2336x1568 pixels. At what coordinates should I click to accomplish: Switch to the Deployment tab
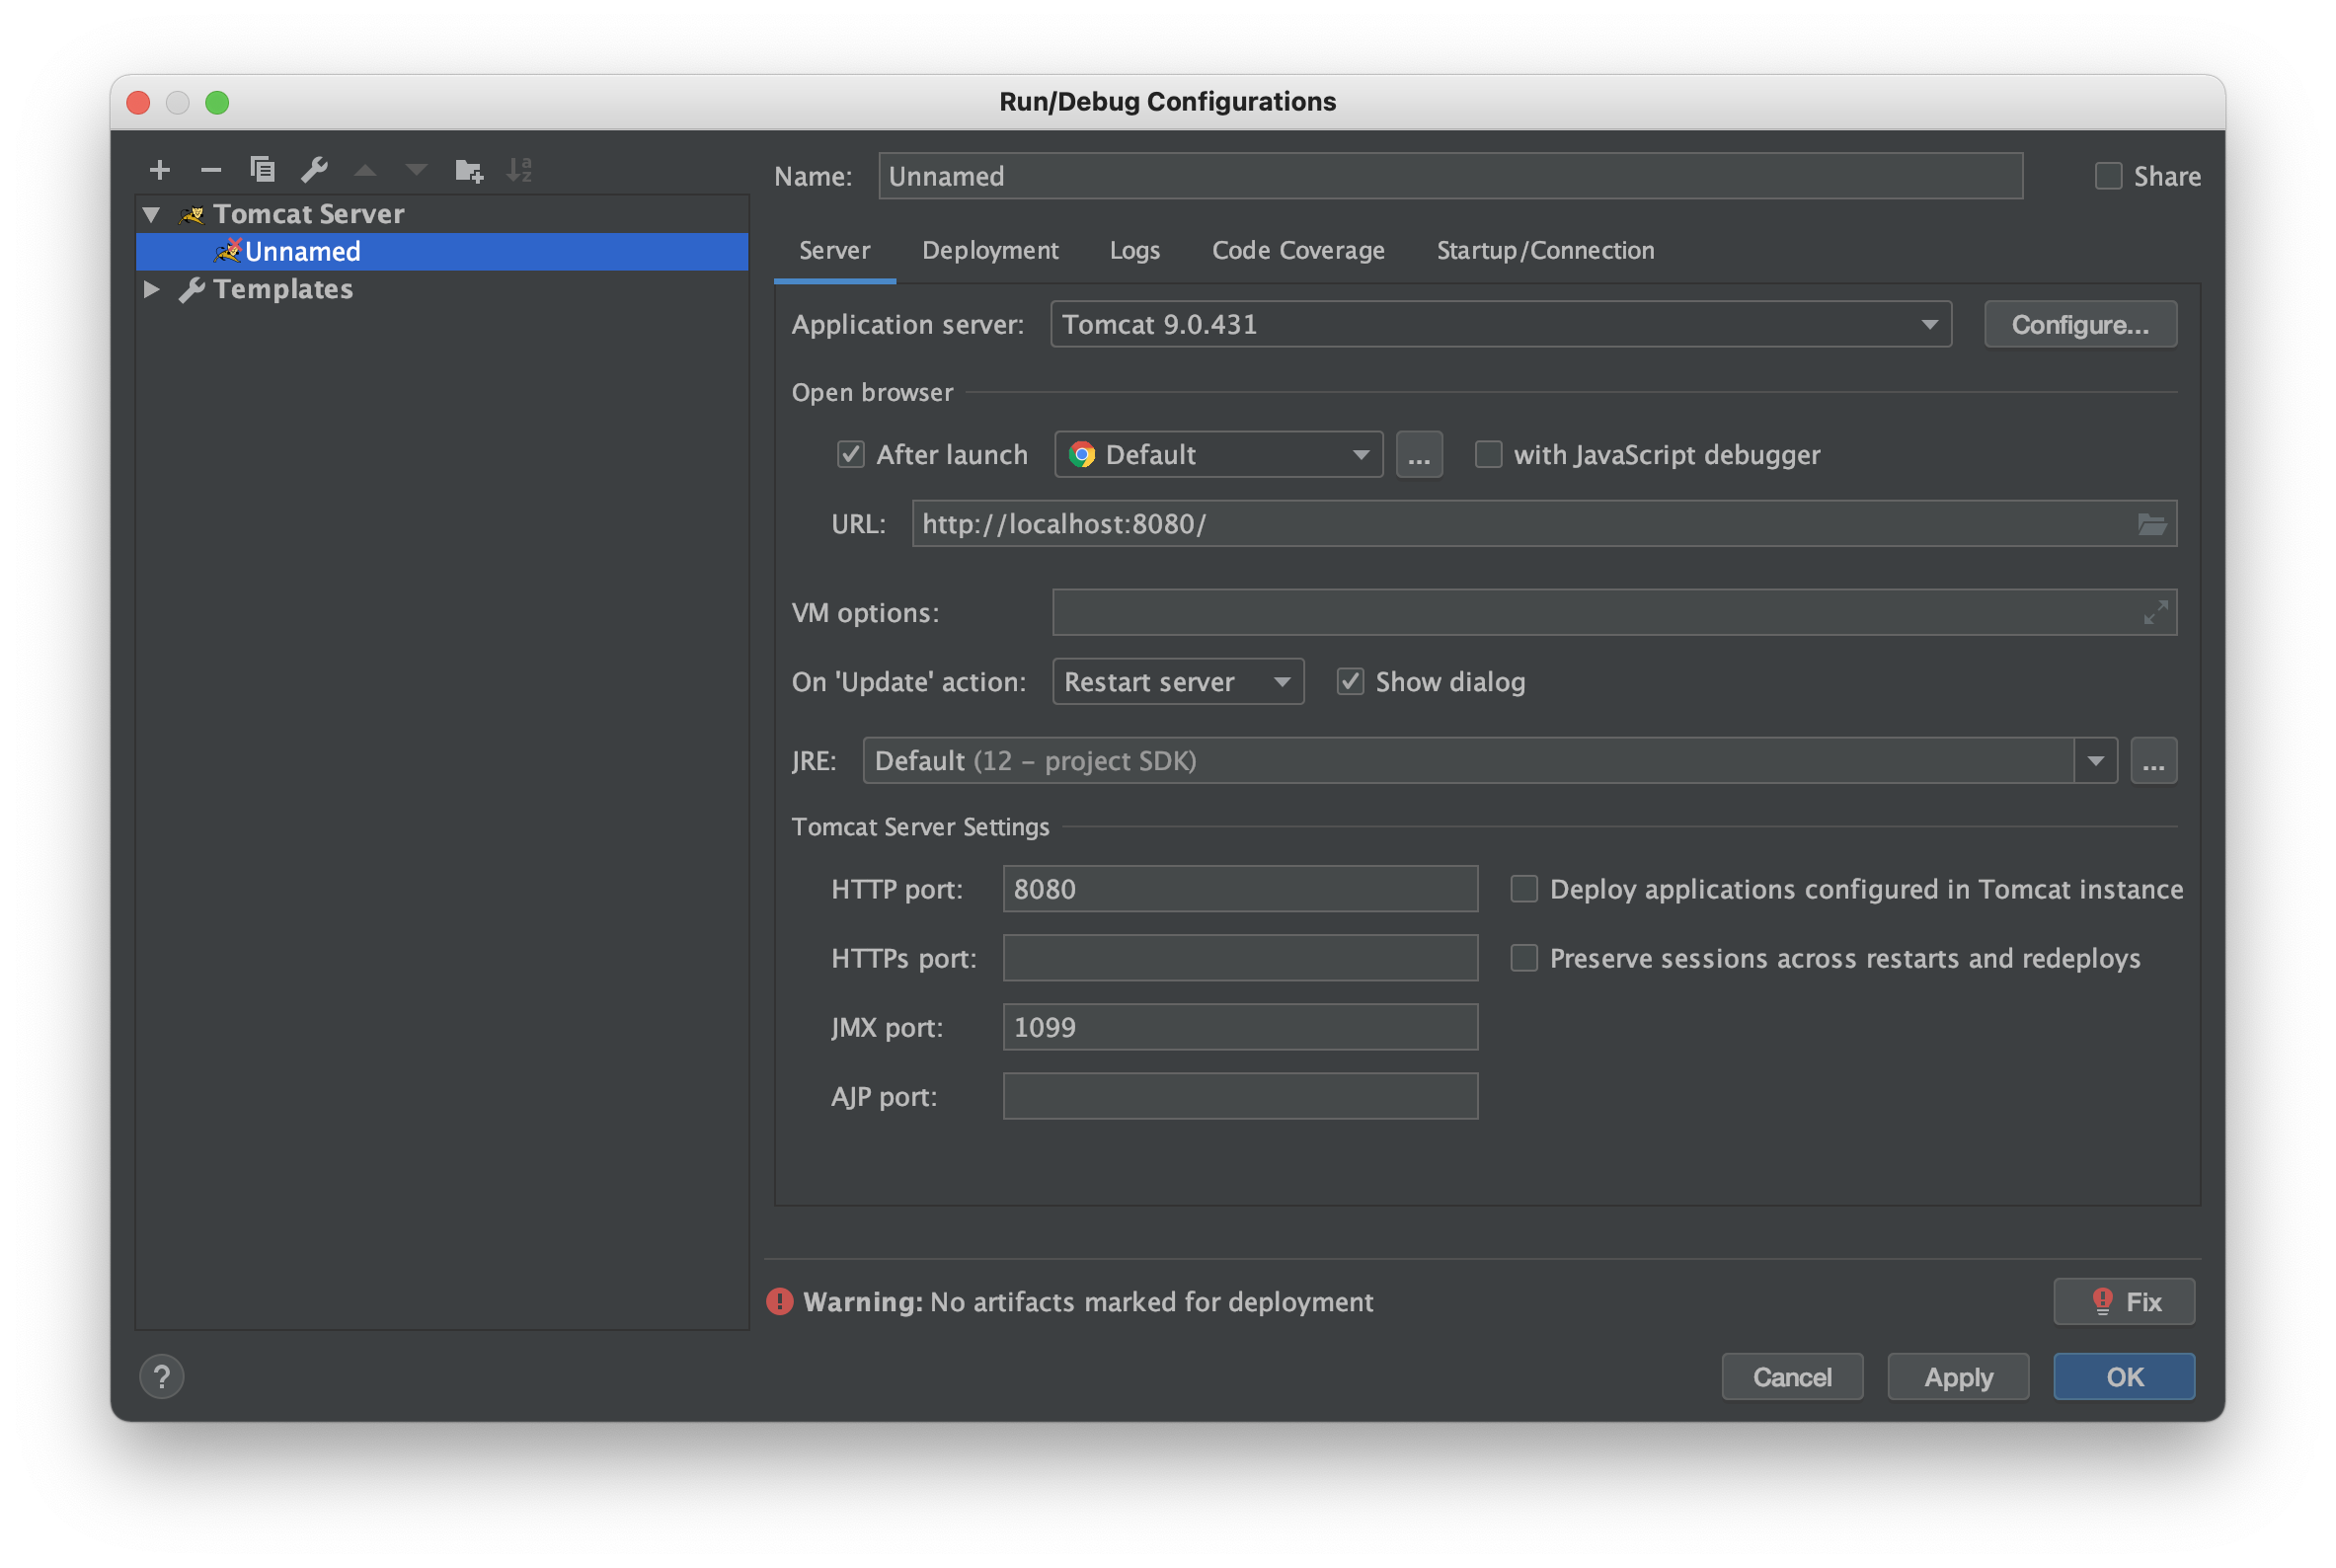[x=989, y=250]
